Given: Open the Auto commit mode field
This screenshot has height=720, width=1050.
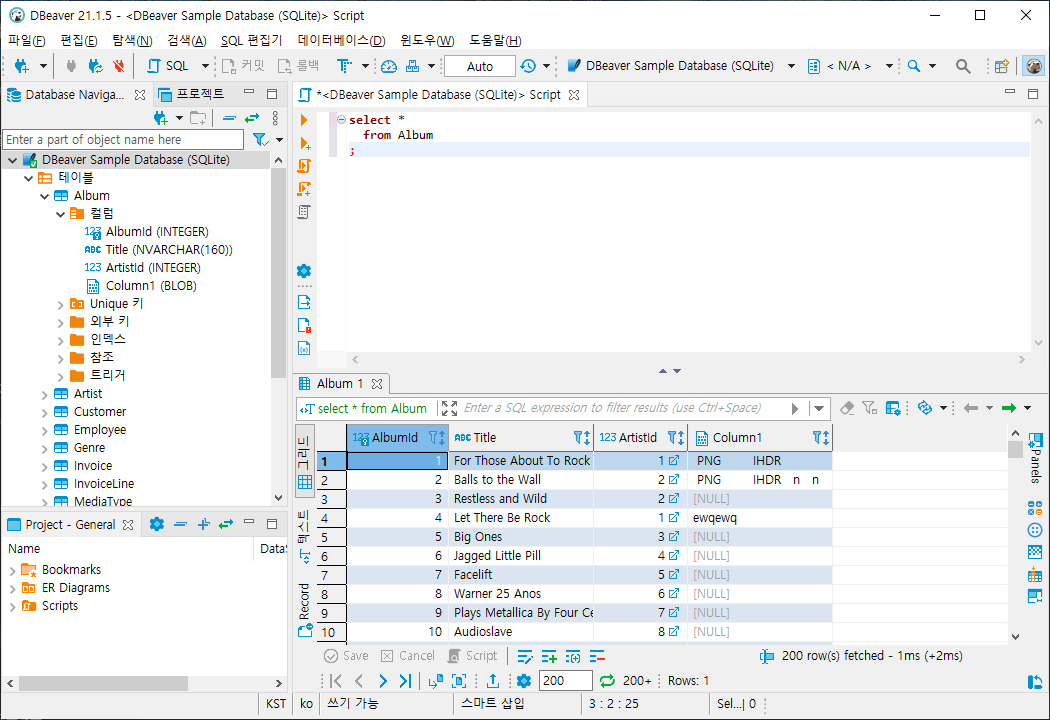Looking at the screenshot, I should (x=479, y=66).
